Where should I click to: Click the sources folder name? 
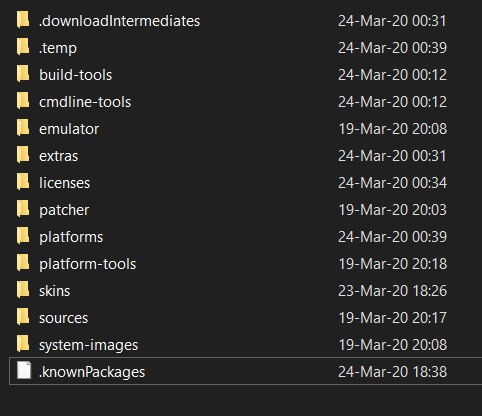click(63, 318)
